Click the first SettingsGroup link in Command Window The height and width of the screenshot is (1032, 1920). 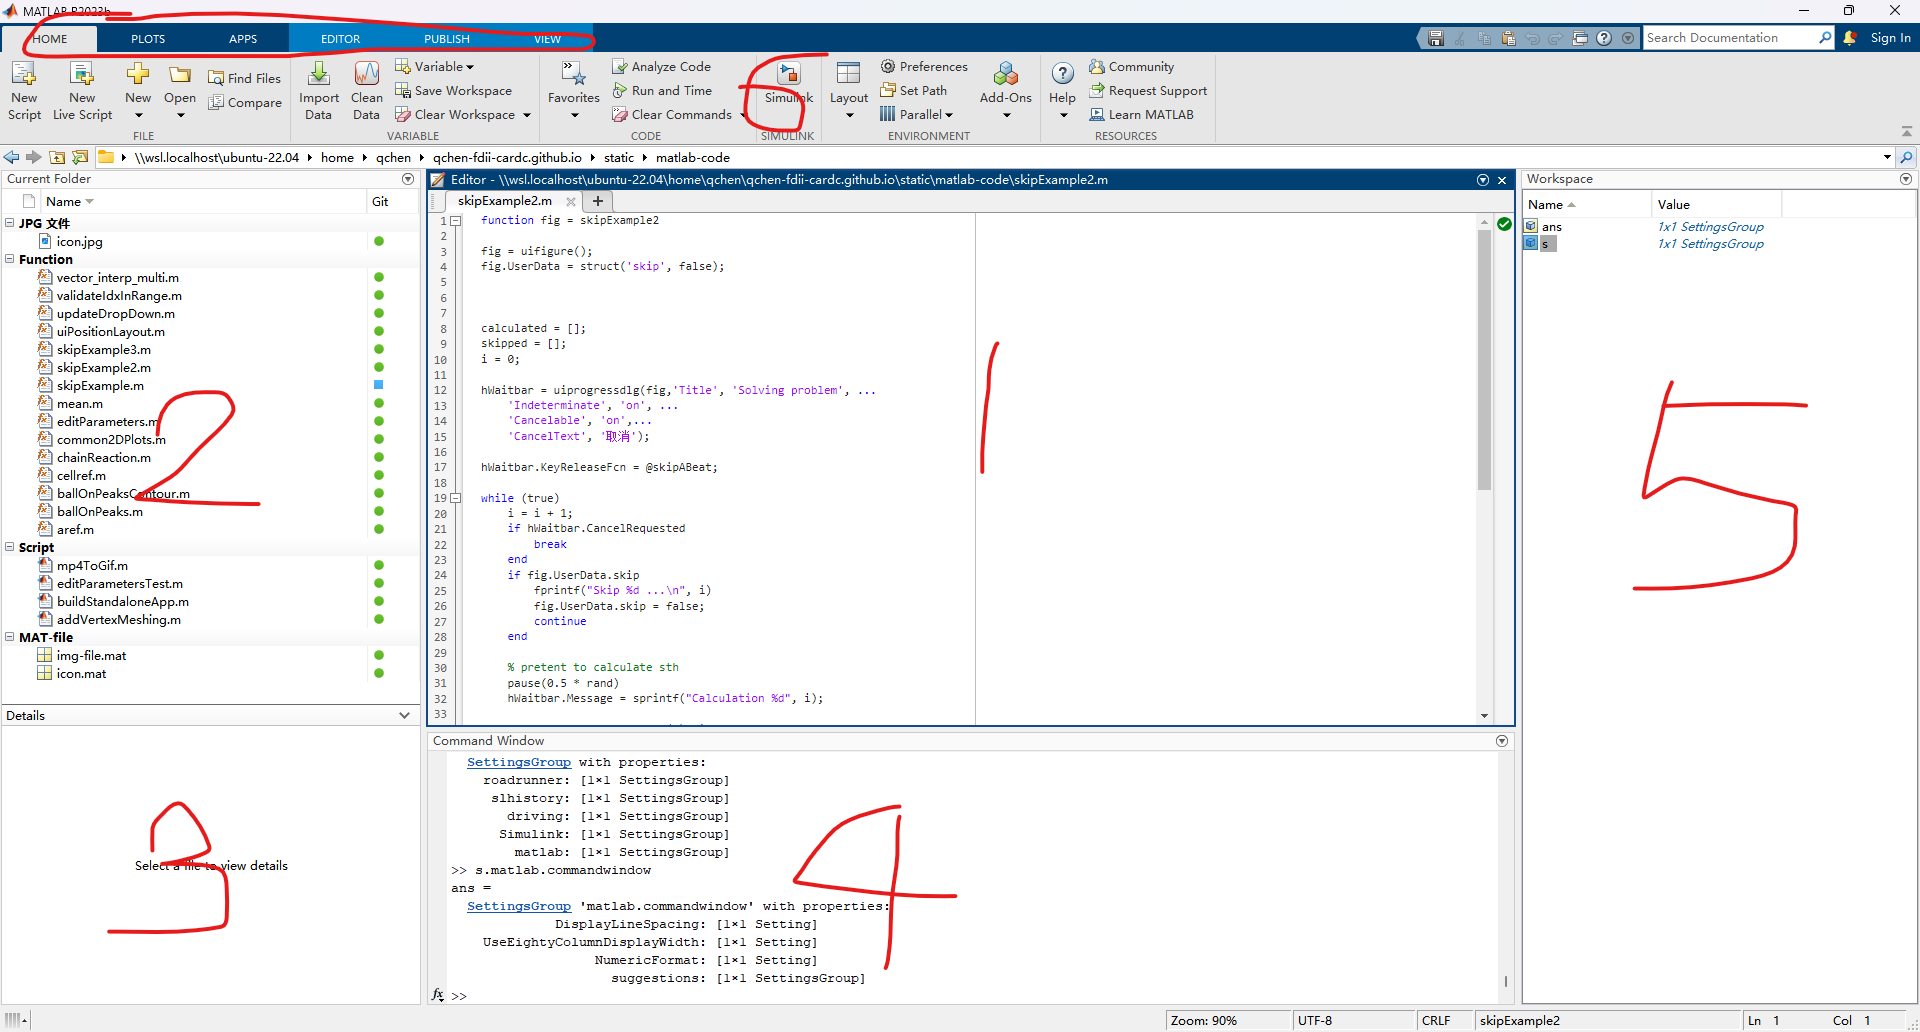[519, 762]
